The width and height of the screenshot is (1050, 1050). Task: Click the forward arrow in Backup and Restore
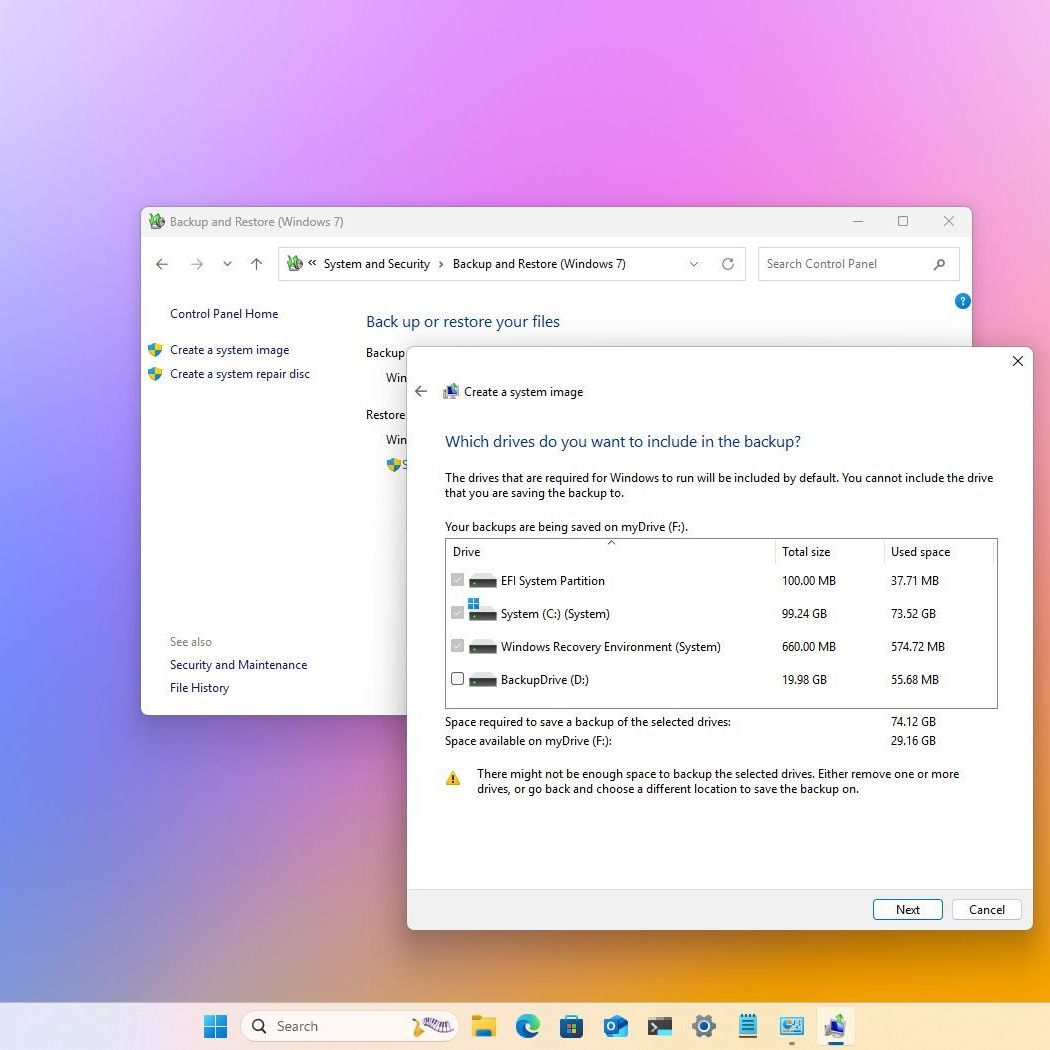(196, 264)
